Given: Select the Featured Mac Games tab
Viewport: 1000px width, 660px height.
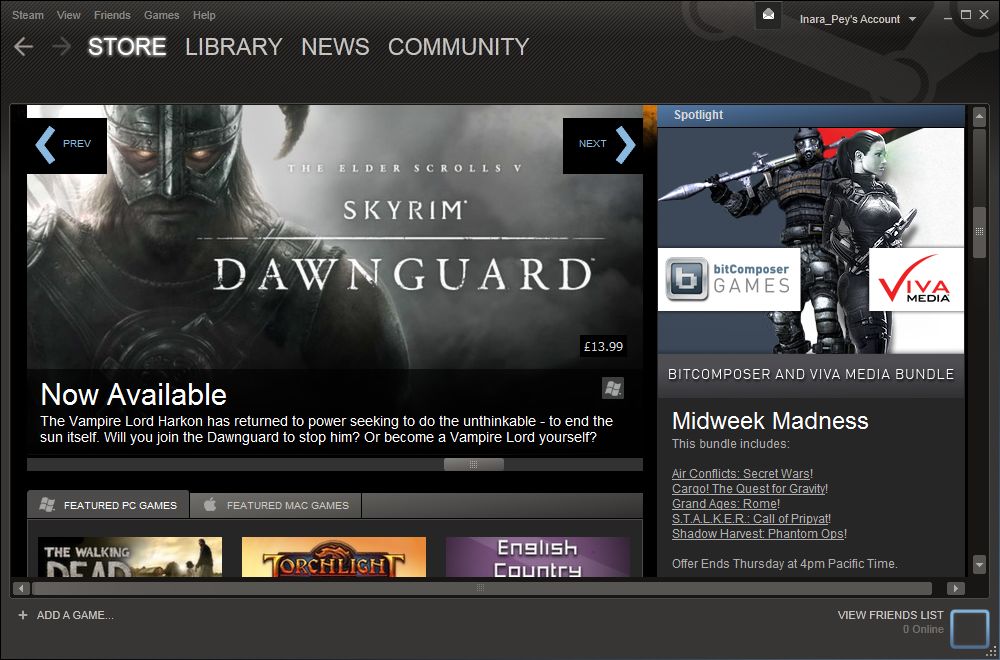Looking at the screenshot, I should point(276,505).
